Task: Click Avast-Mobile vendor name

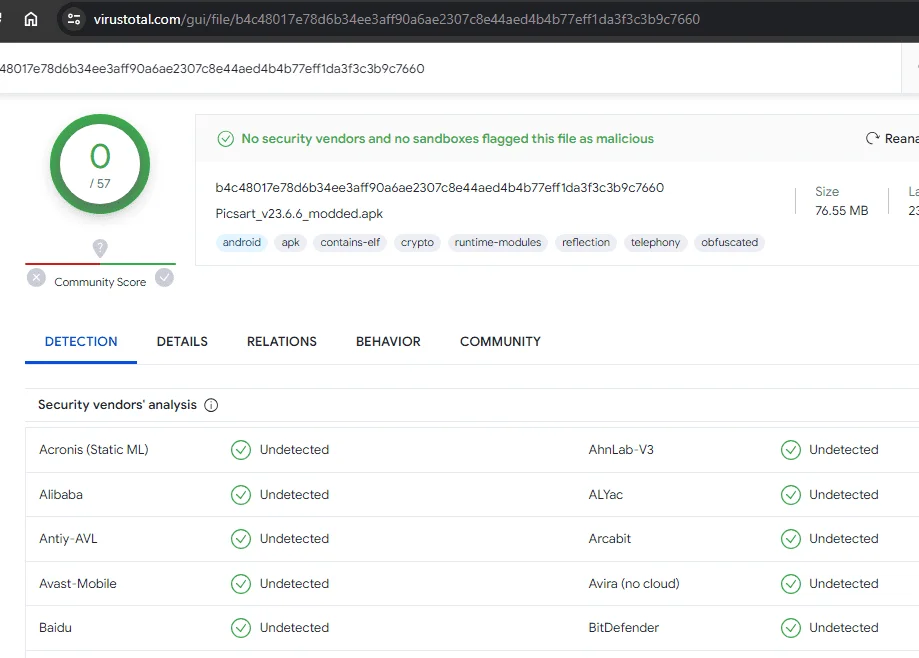Action: click(78, 584)
